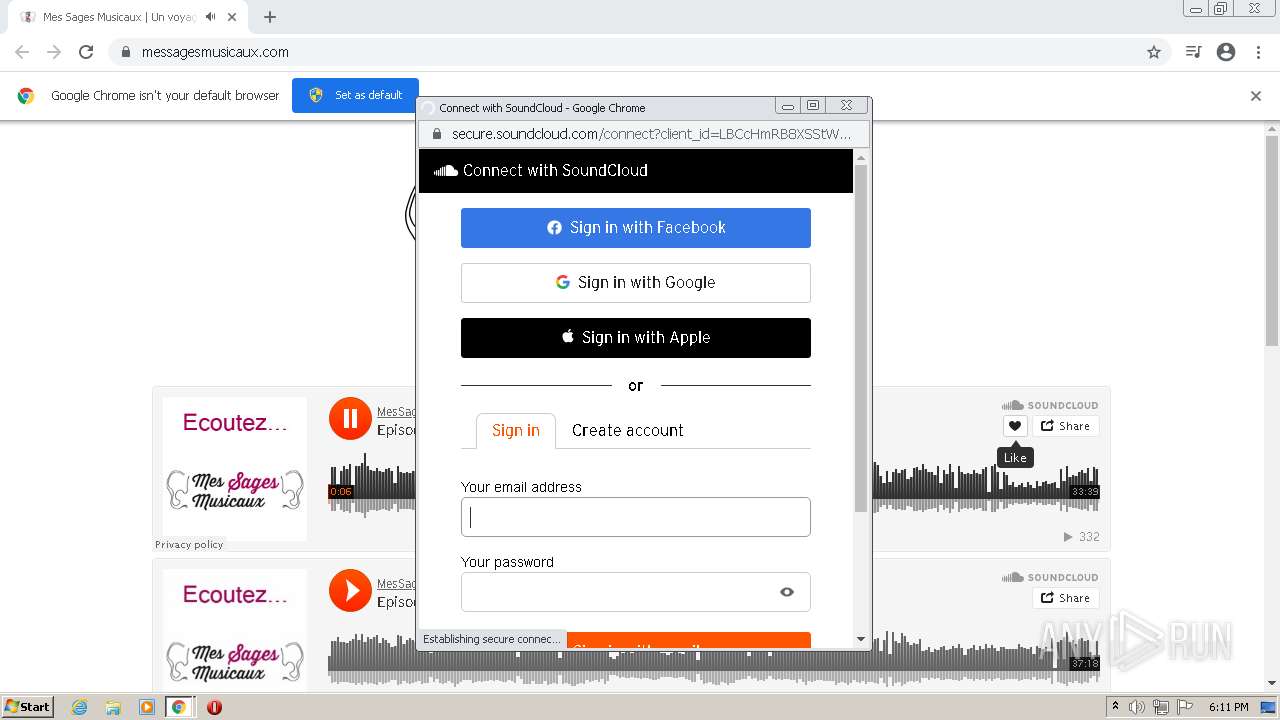Viewport: 1280px width, 720px height.
Task: Click the 332 play count
Action: coord(1081,537)
